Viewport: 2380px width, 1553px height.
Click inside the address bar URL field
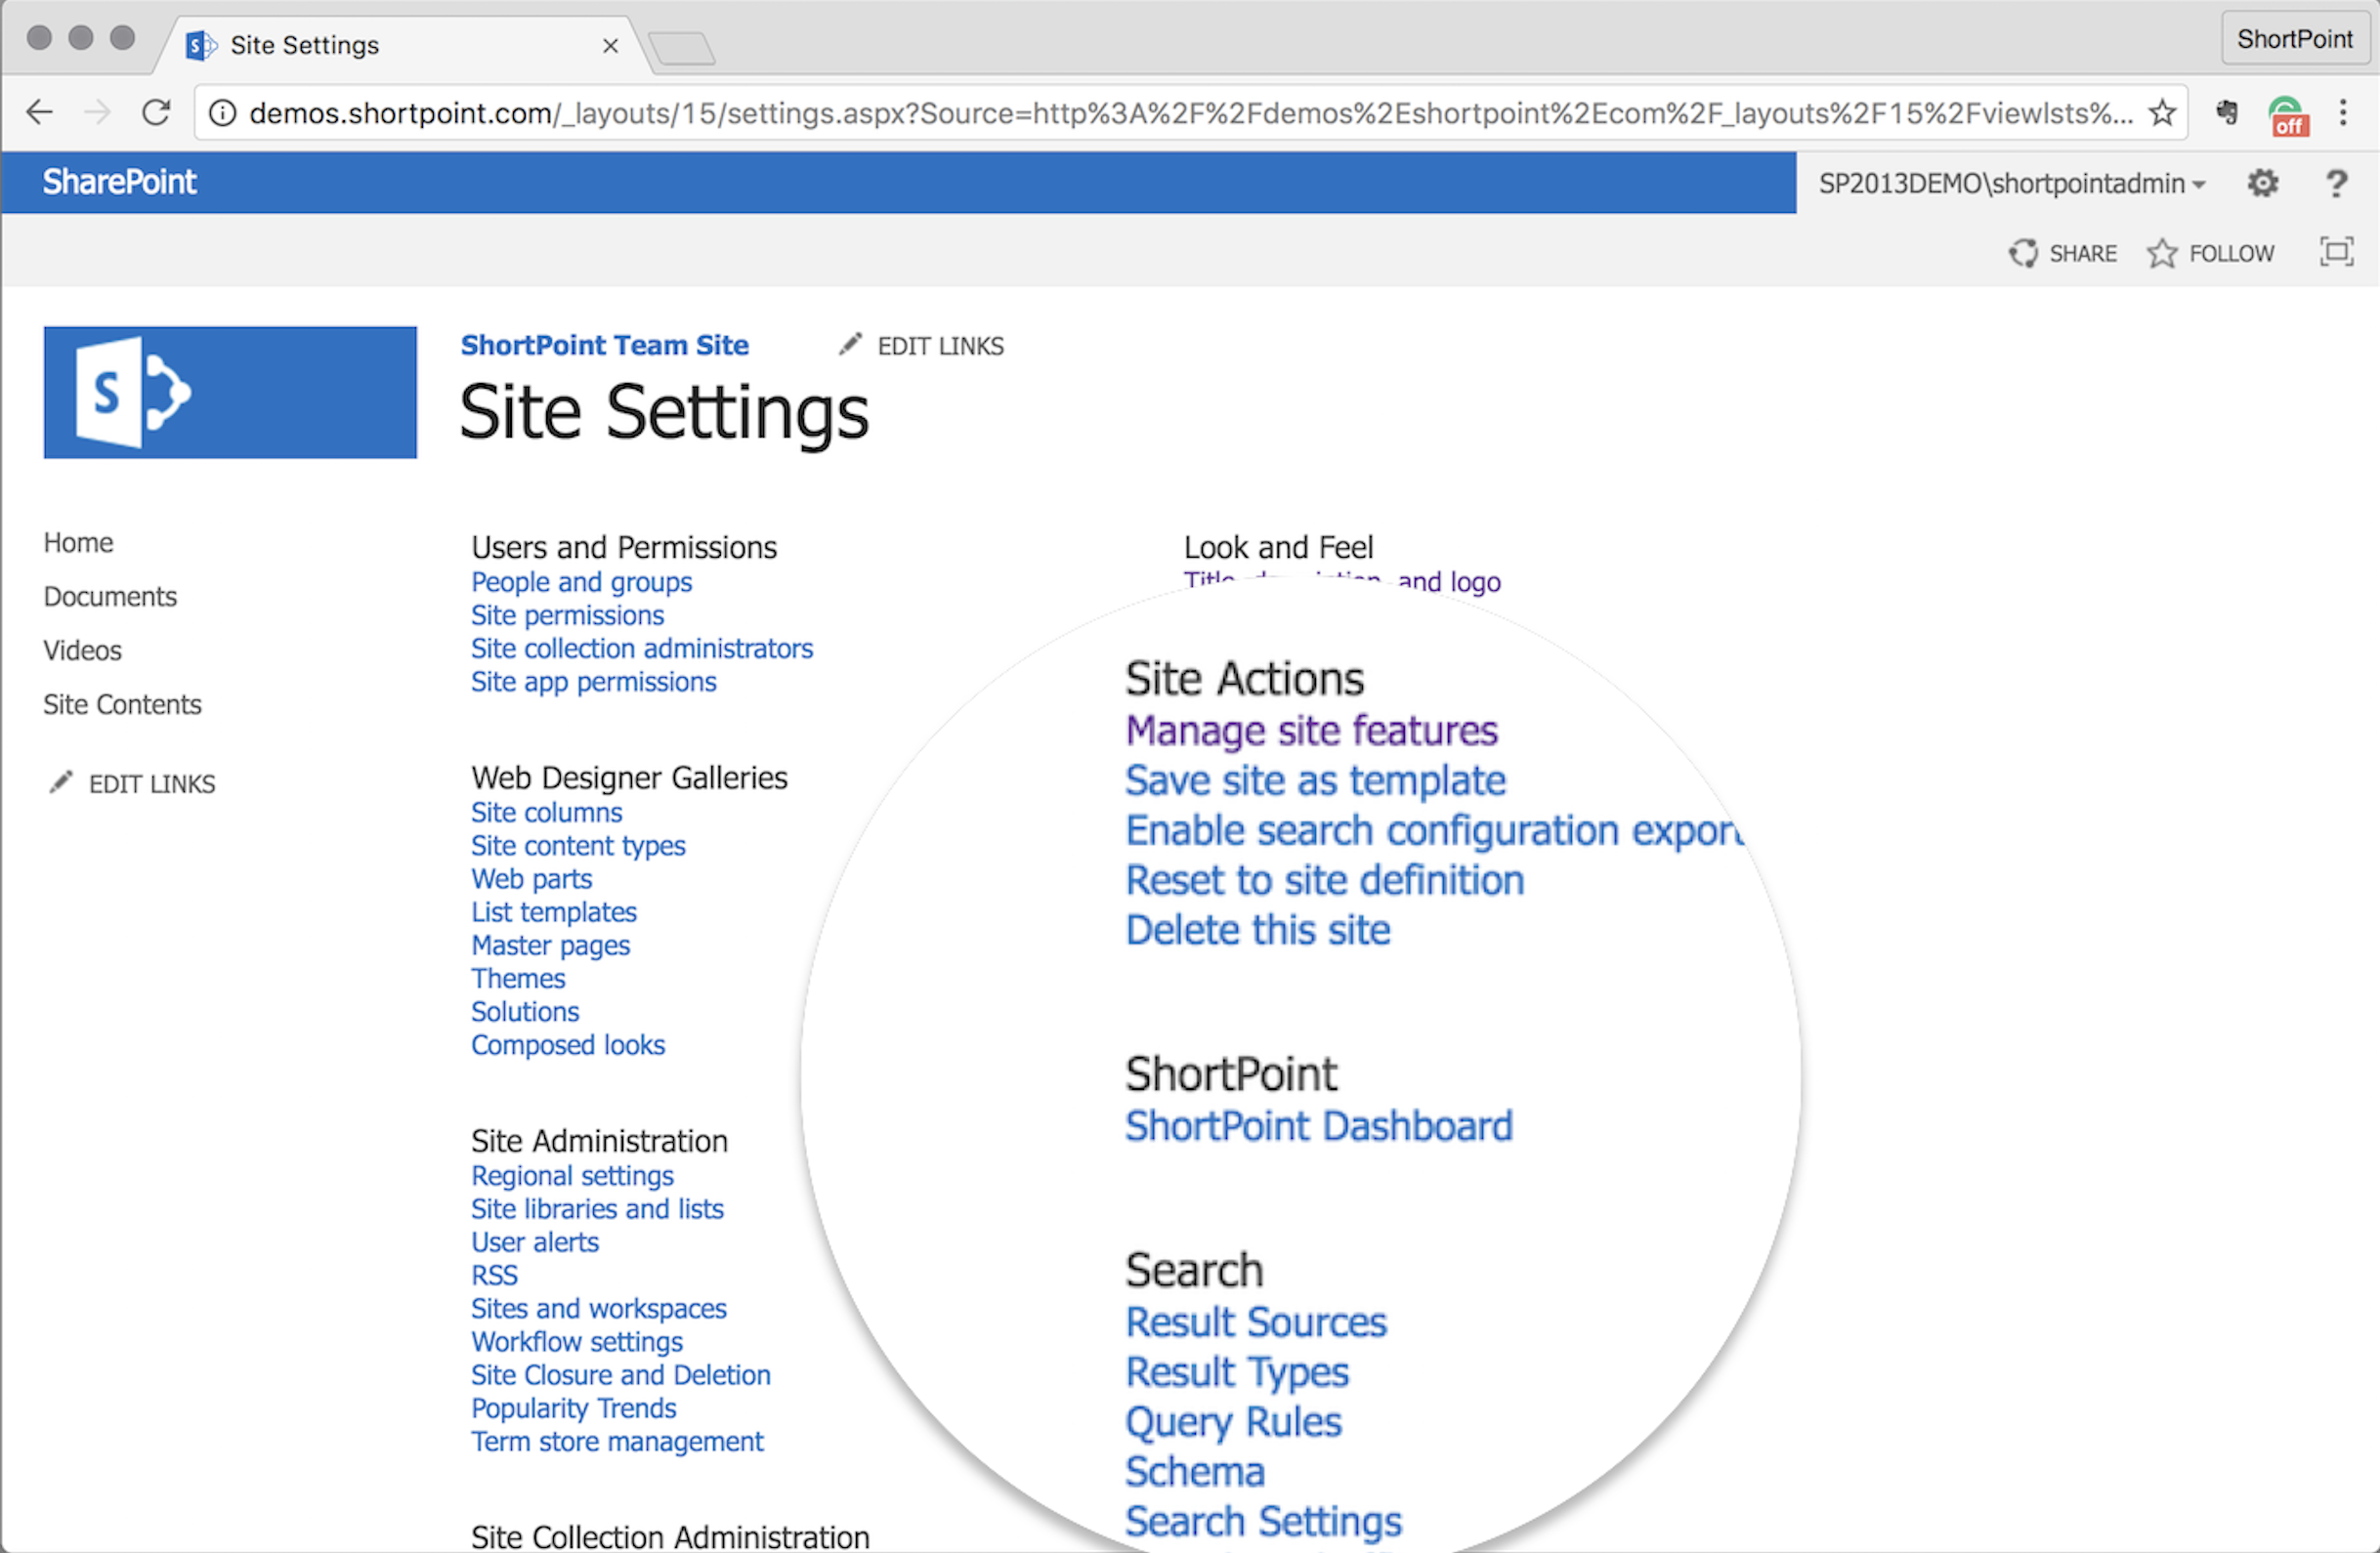click(x=1100, y=113)
